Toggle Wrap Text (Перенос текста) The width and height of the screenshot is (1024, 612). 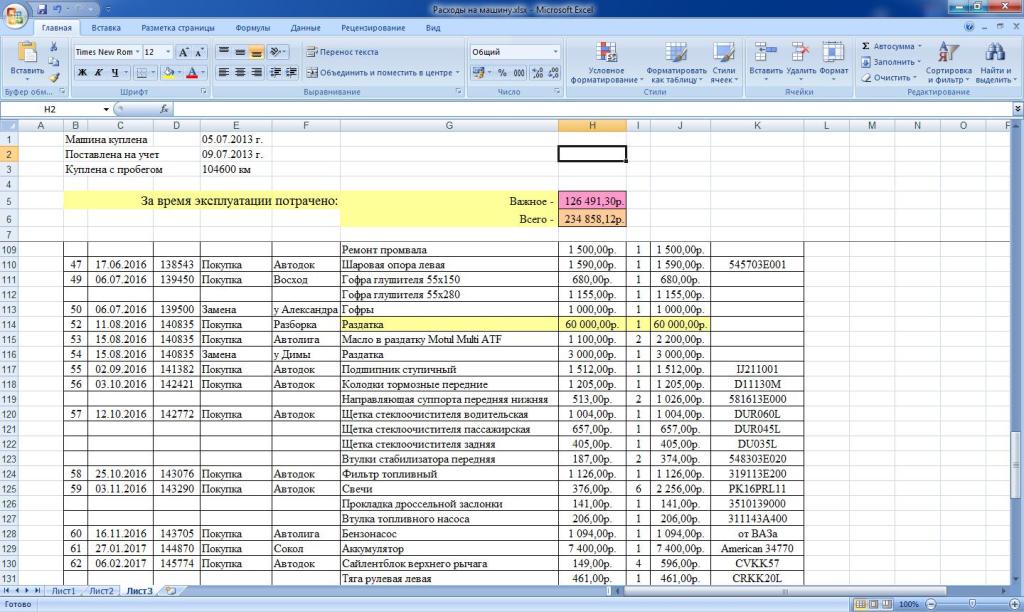341,51
